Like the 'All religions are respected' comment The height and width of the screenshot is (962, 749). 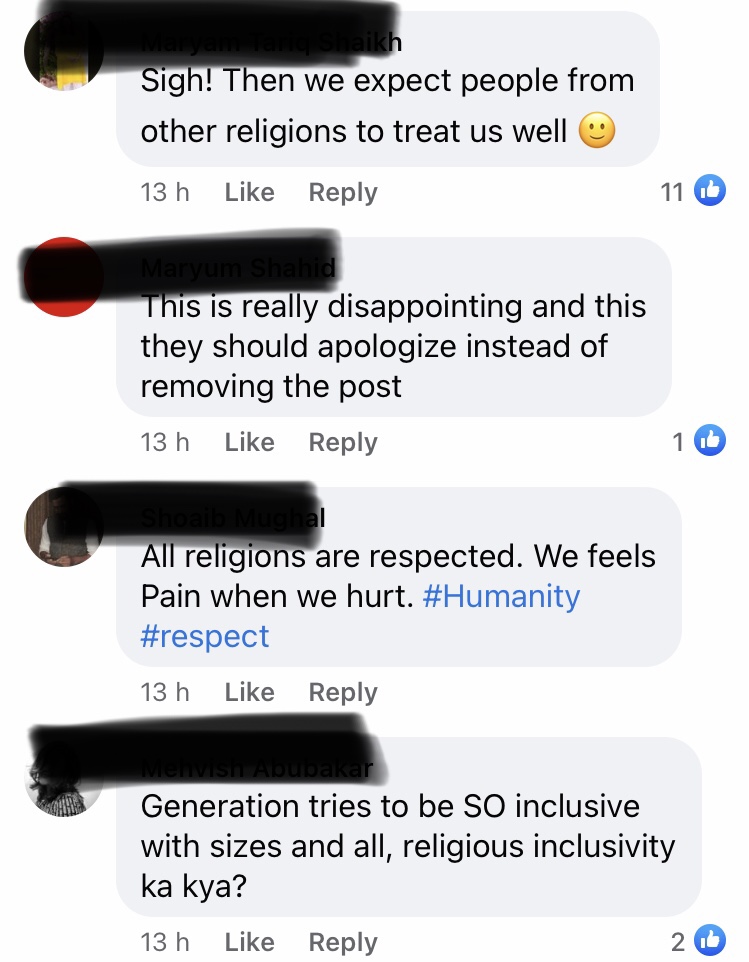click(x=249, y=692)
